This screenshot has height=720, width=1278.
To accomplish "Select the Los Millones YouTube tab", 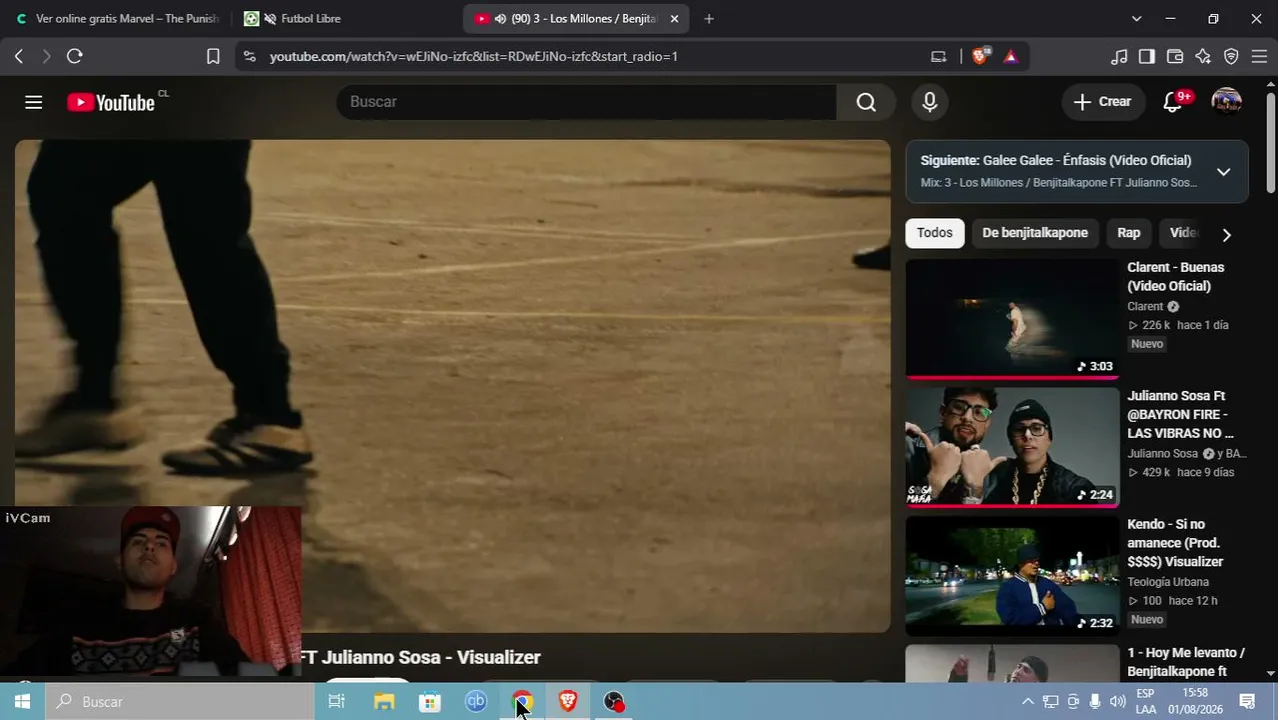I will pos(575,18).
